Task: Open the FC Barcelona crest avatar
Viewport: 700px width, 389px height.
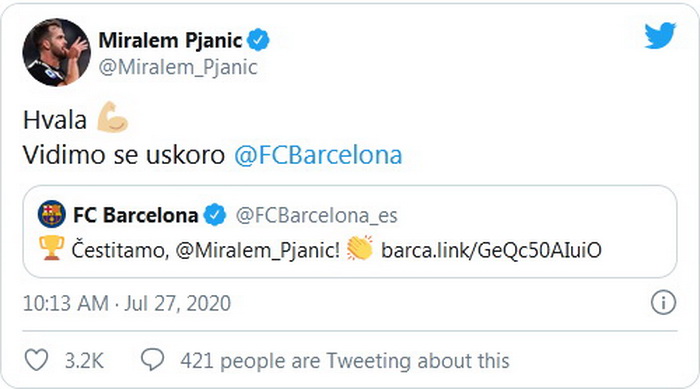Action: click(x=52, y=214)
